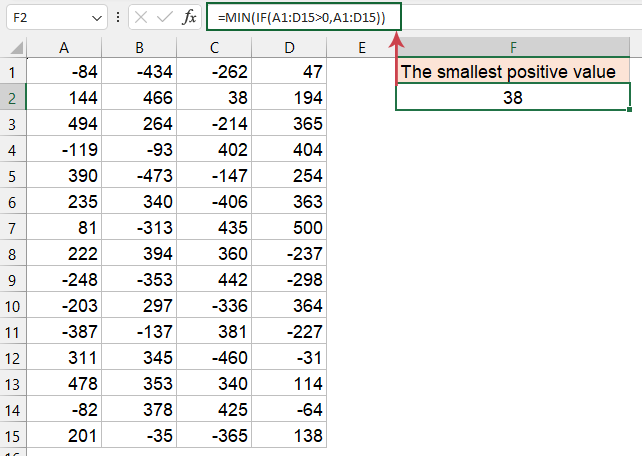
Task: Select column A header
Action: (x=64, y=48)
